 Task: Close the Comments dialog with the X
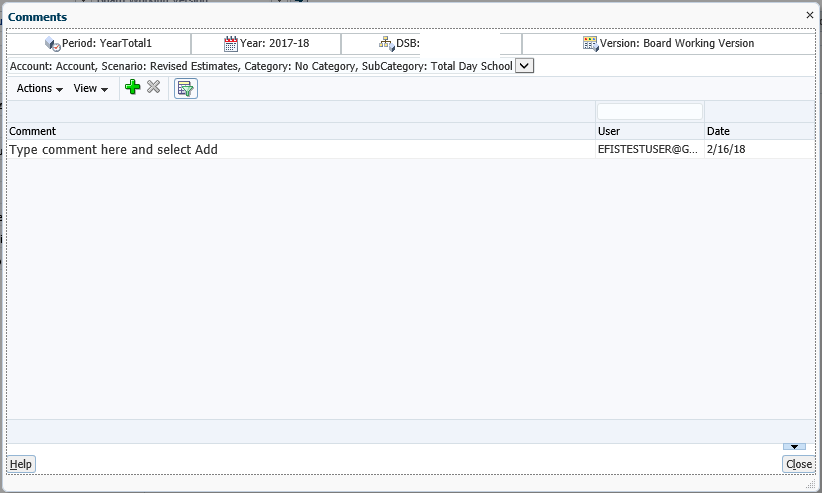click(810, 16)
